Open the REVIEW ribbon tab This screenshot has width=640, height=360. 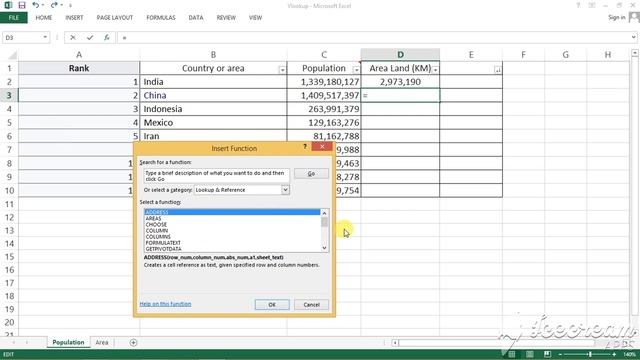[226, 18]
